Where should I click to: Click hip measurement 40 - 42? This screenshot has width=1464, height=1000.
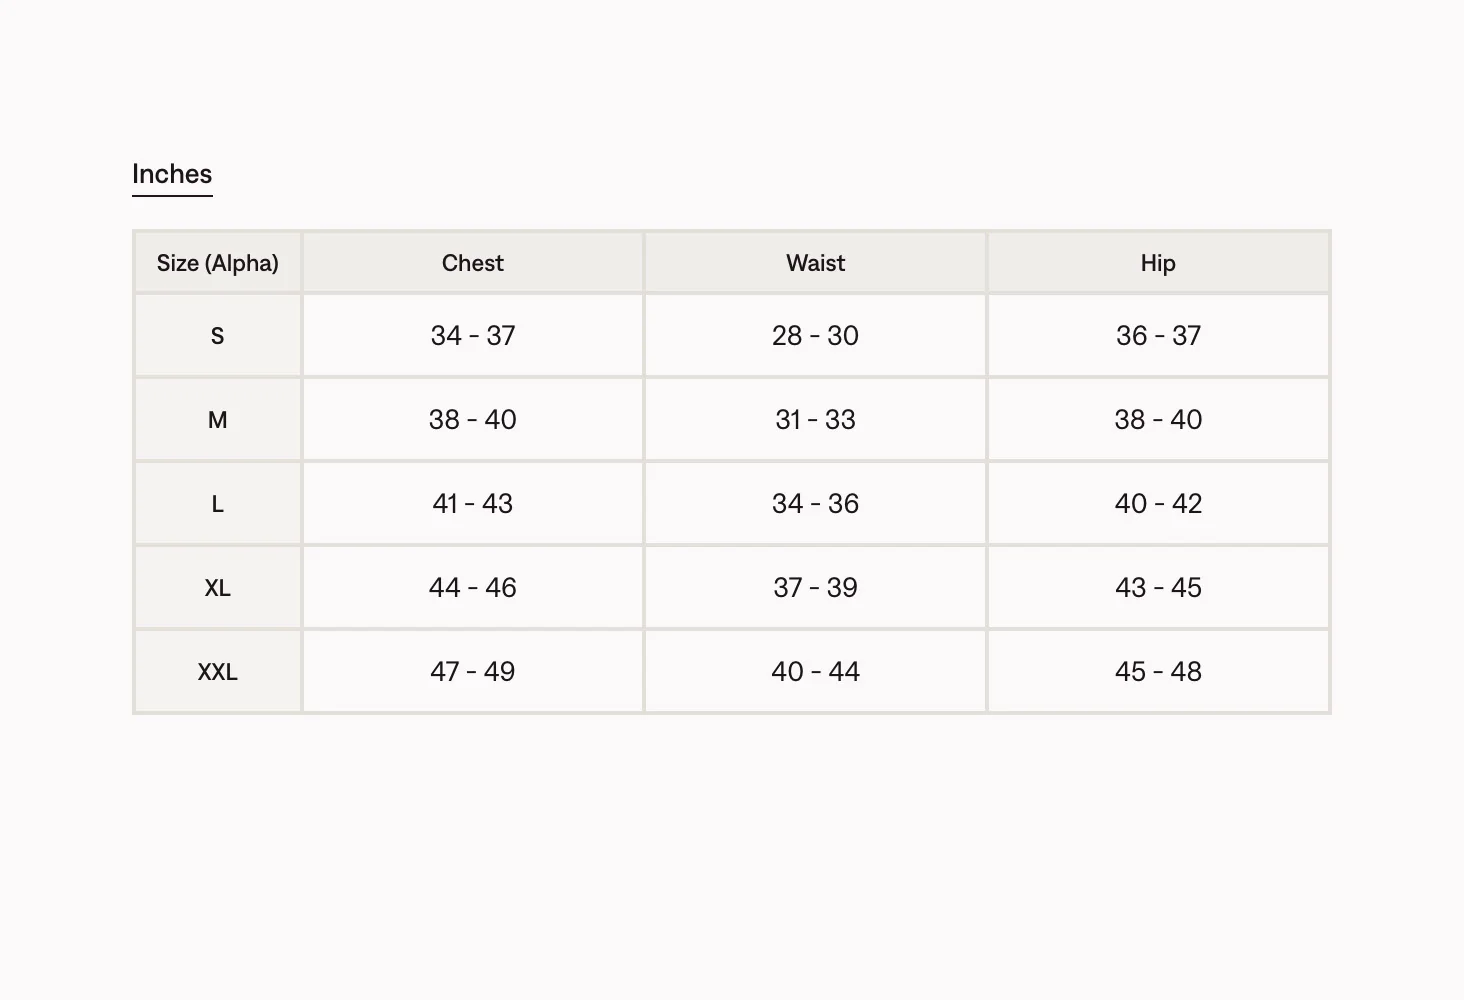[x=1158, y=503]
